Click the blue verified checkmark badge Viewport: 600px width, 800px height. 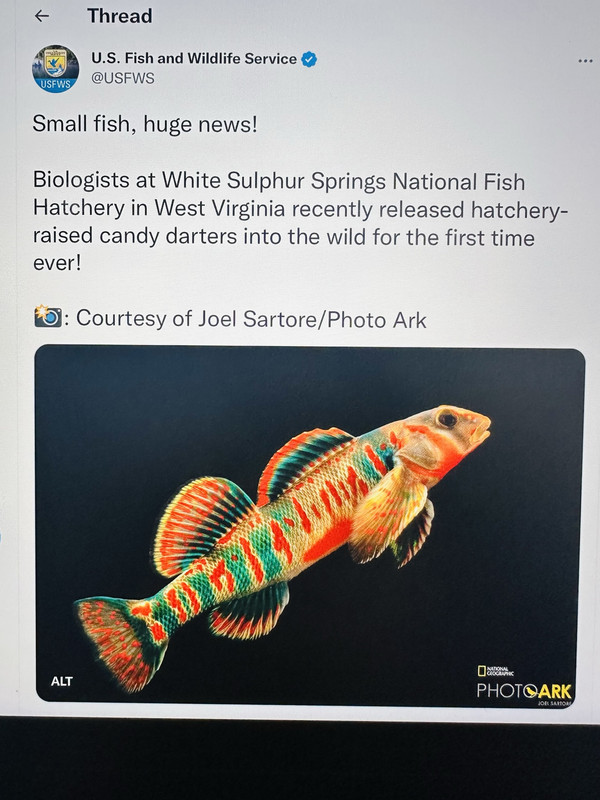309,59
